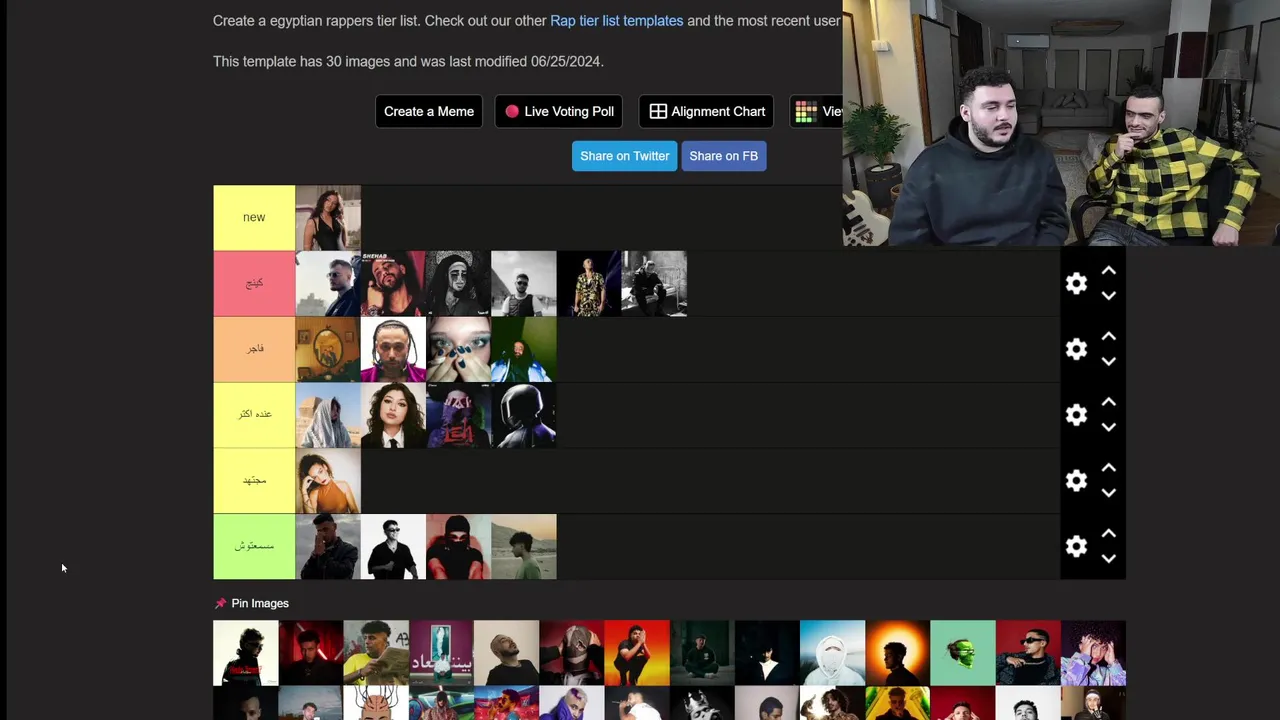This screenshot has width=1280, height=720.
Task: Edit the pink كينج tier label
Action: point(254,283)
